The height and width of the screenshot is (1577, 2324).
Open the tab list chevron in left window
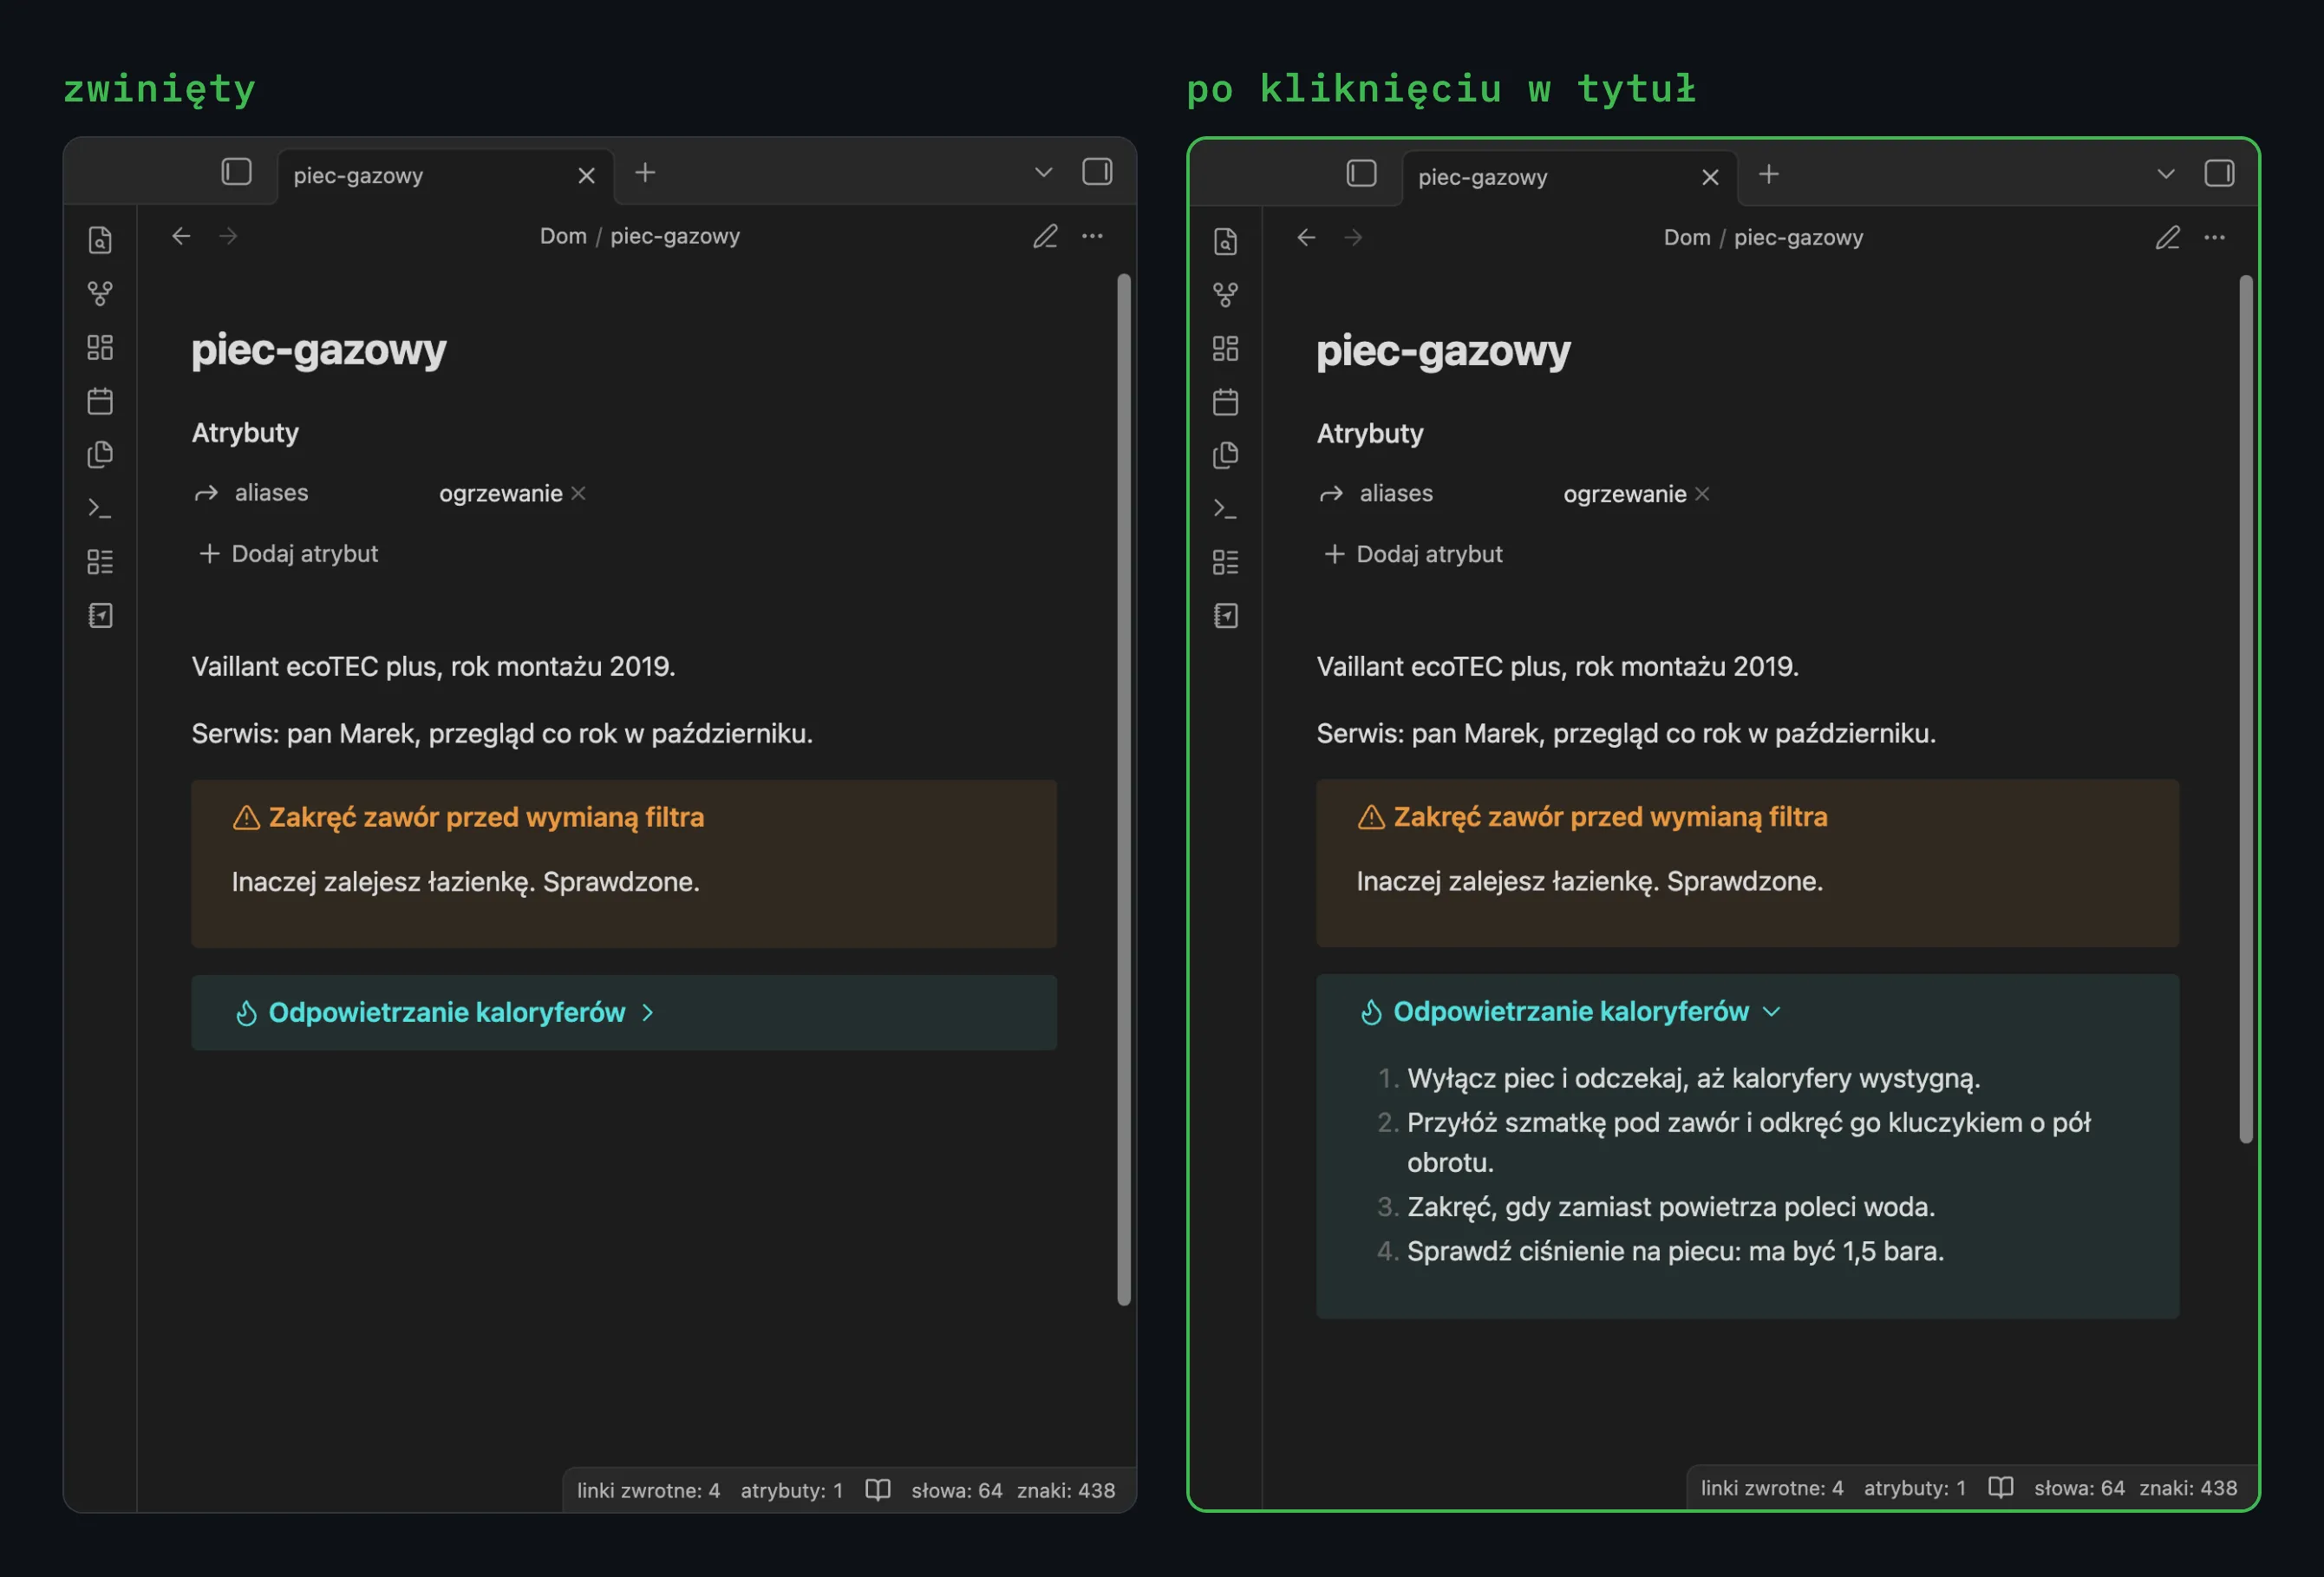tap(1043, 172)
